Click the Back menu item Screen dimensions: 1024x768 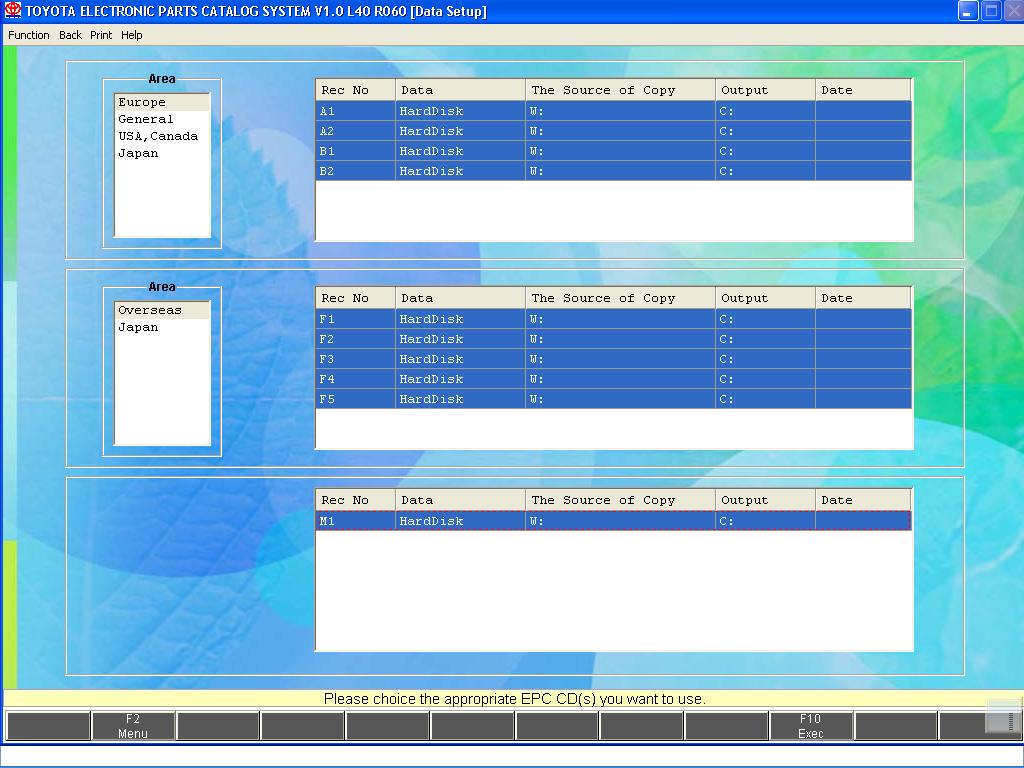pyautogui.click(x=70, y=35)
